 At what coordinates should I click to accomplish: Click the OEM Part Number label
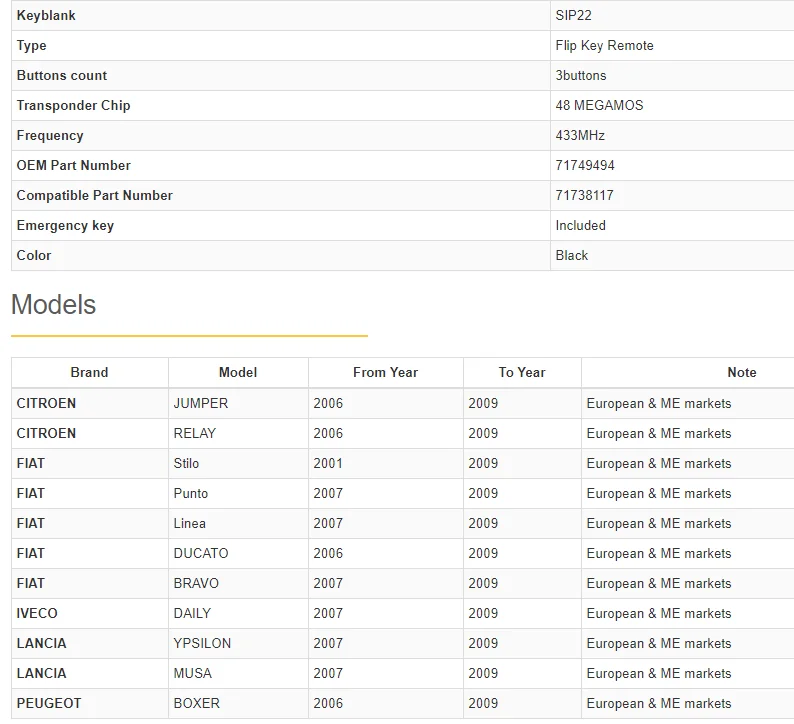tap(73, 165)
